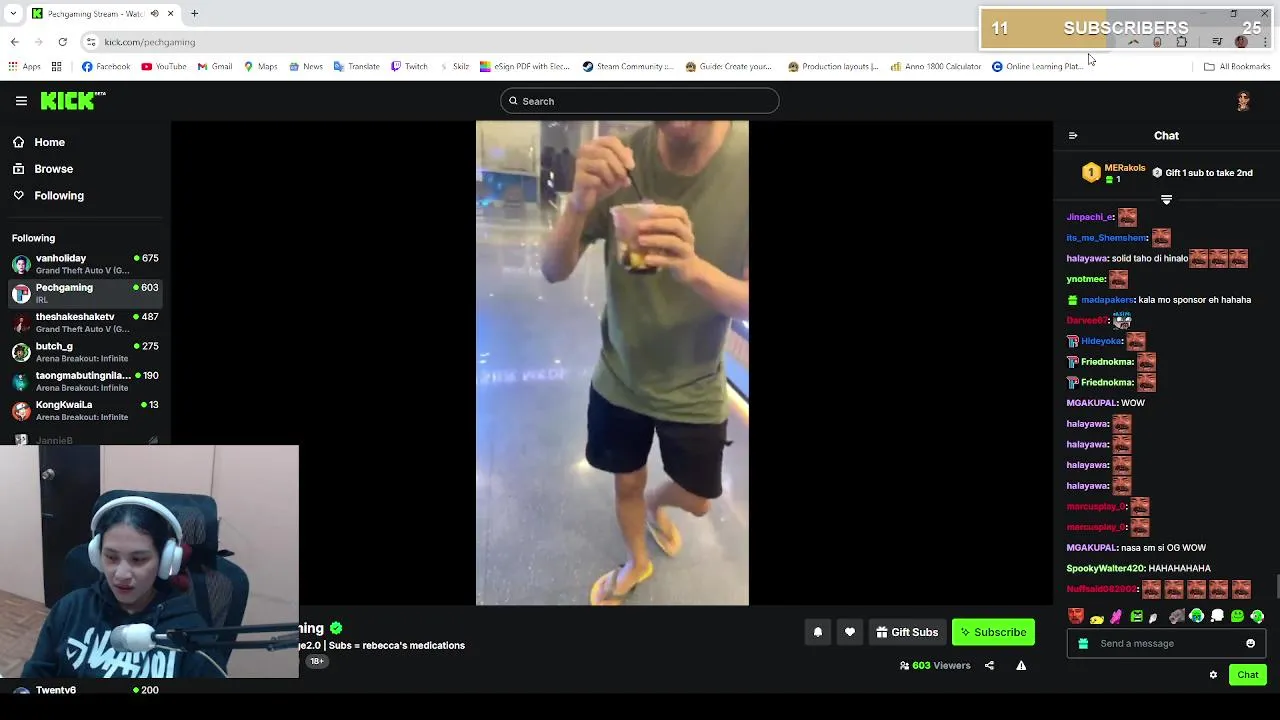Click the gift icon in message box
This screenshot has height=720, width=1280.
click(1083, 644)
